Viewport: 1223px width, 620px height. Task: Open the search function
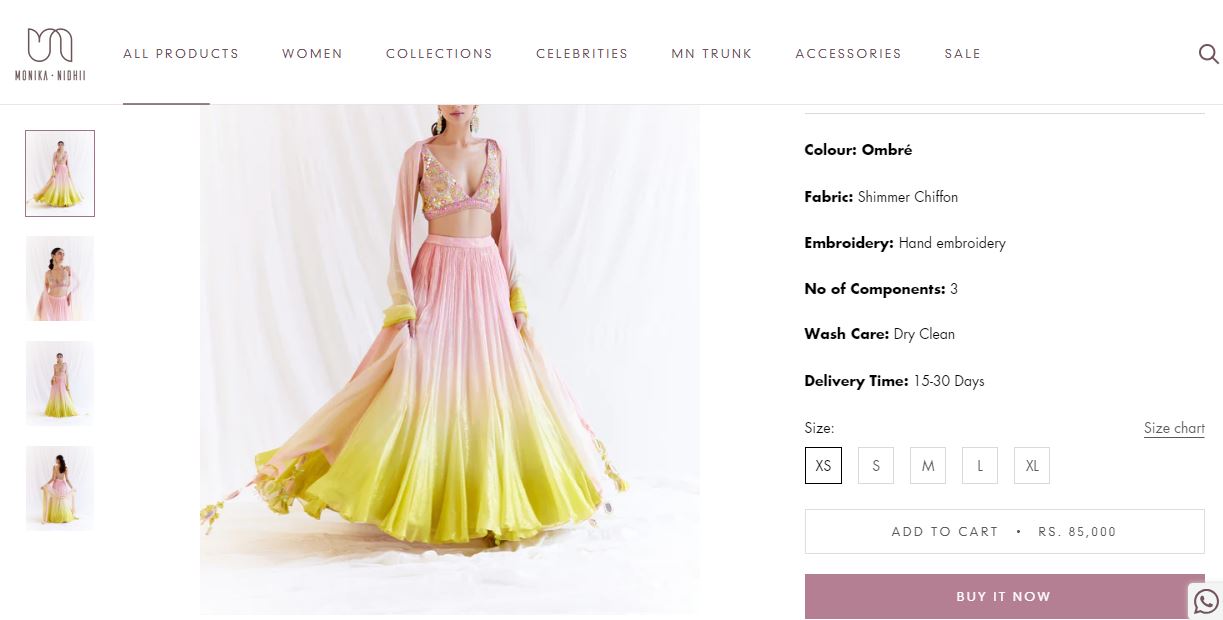click(x=1208, y=55)
